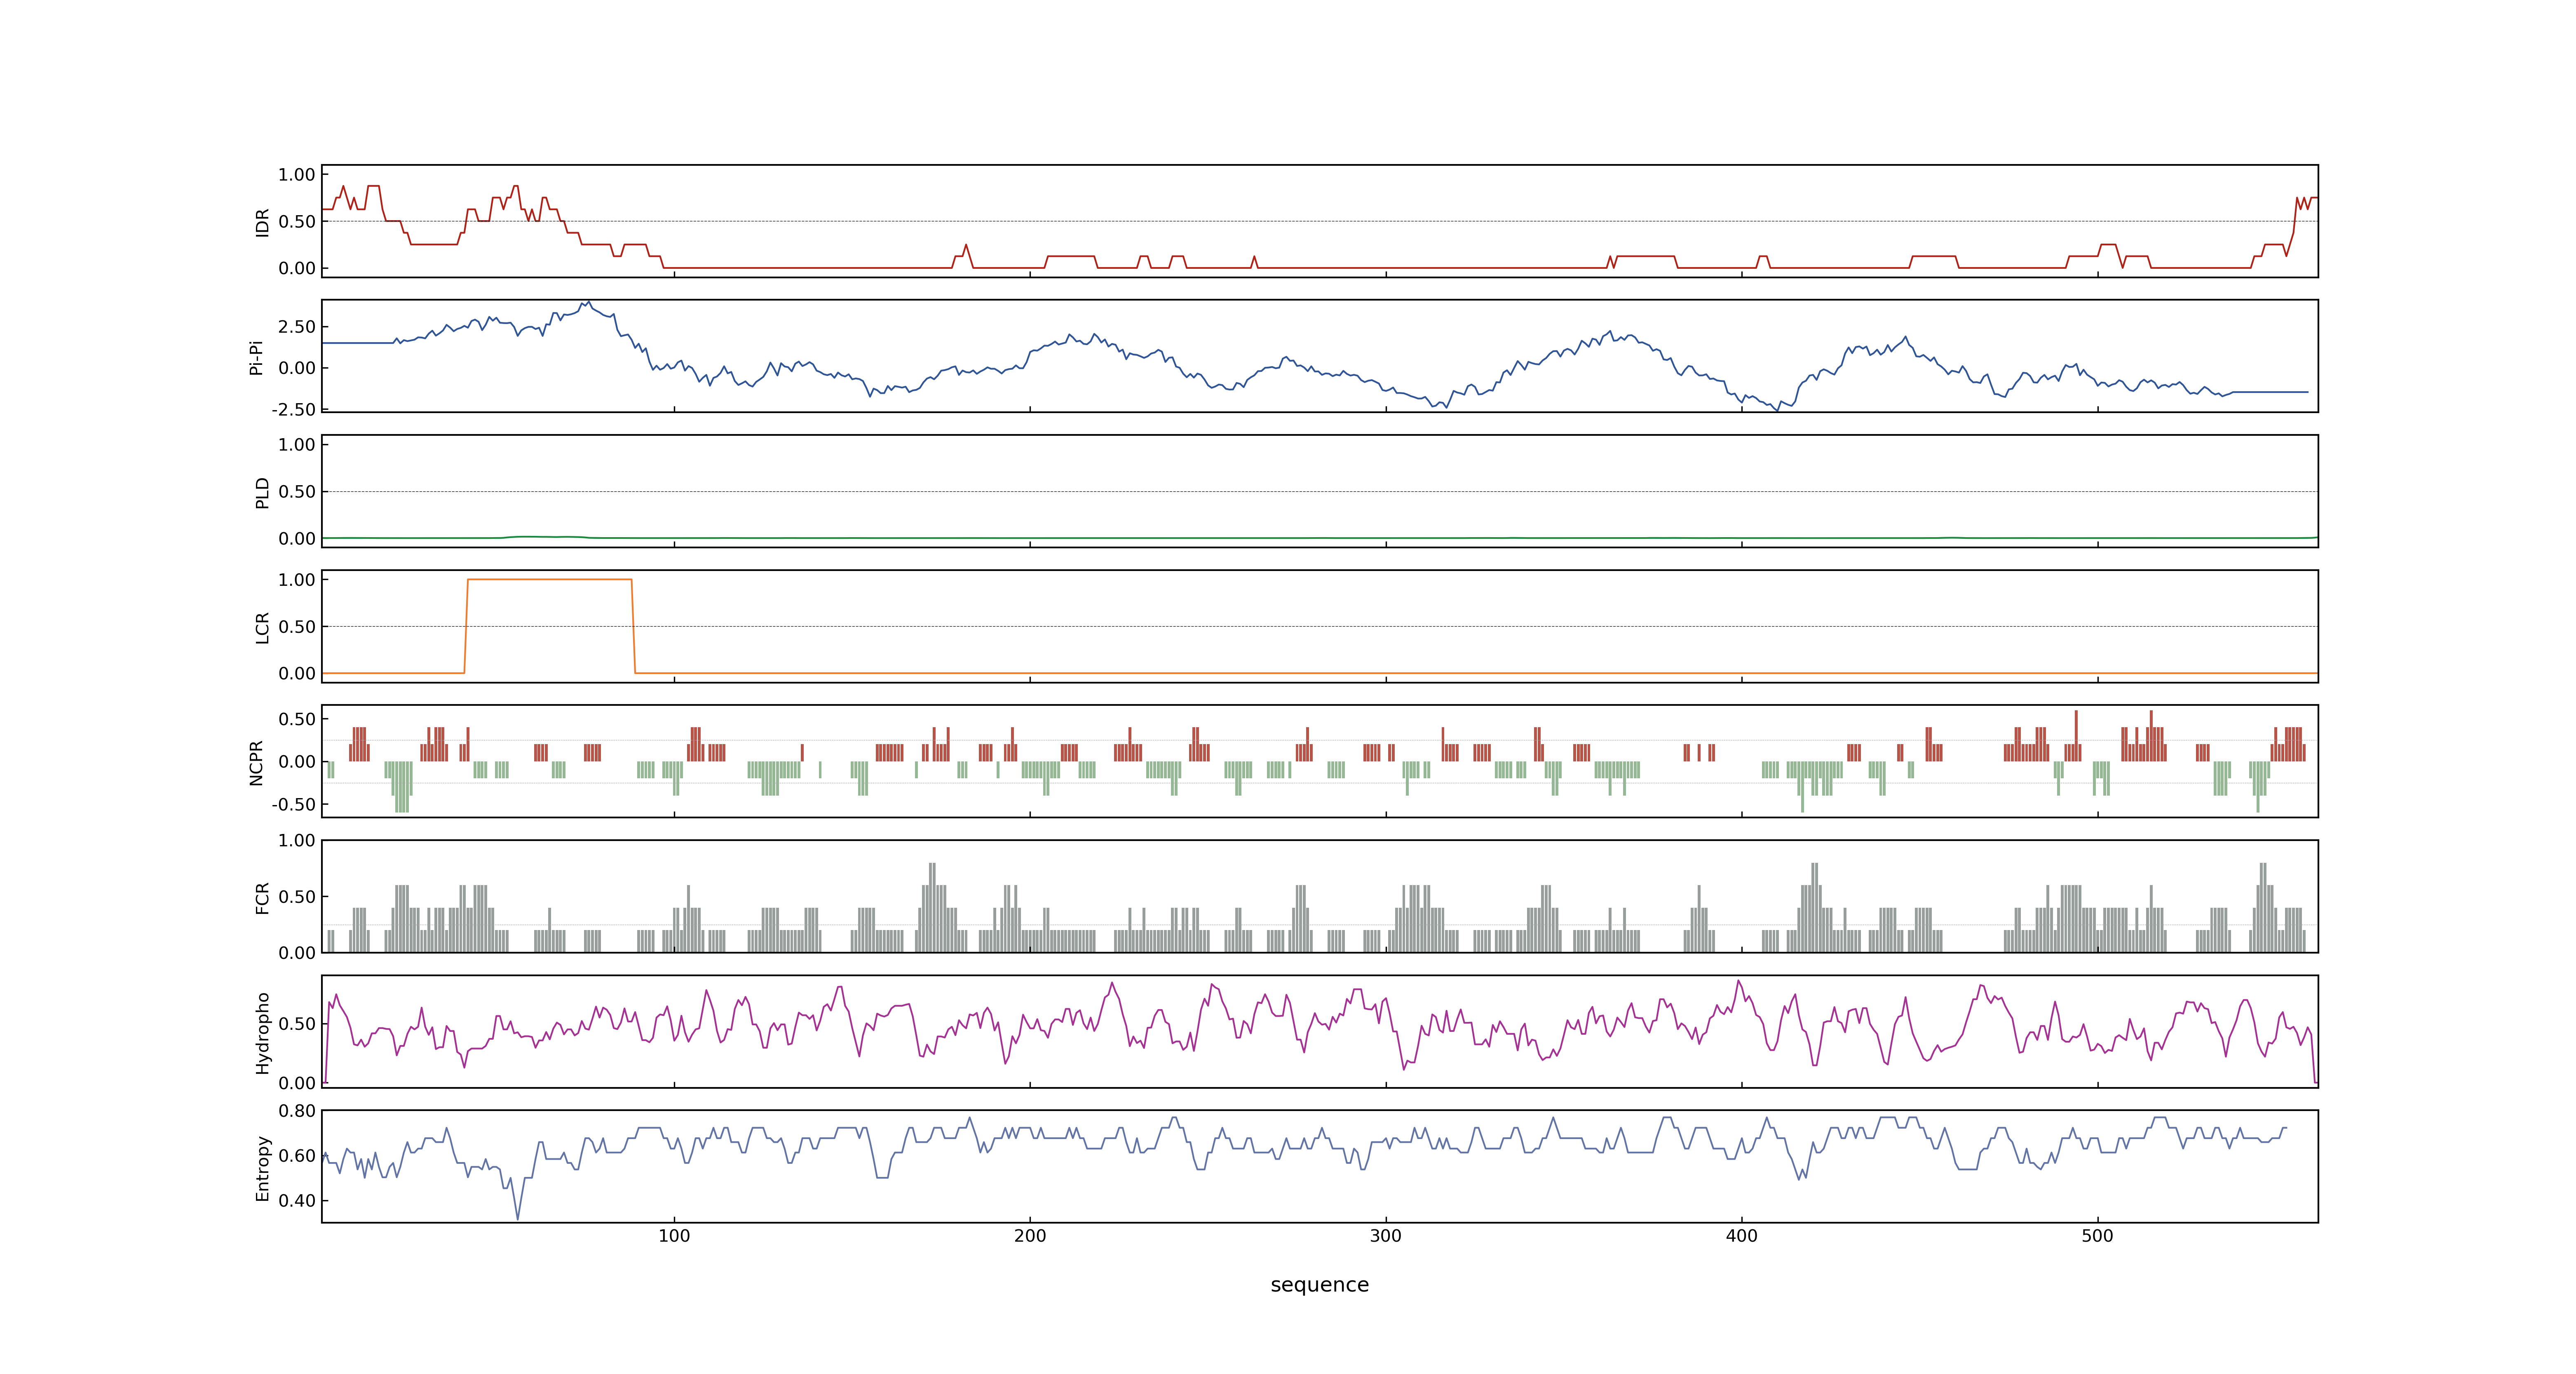Image resolution: width=2576 pixels, height=1374 pixels.
Task: Select the -2.50 tick of Pi-Pi panel
Action: [x=293, y=410]
